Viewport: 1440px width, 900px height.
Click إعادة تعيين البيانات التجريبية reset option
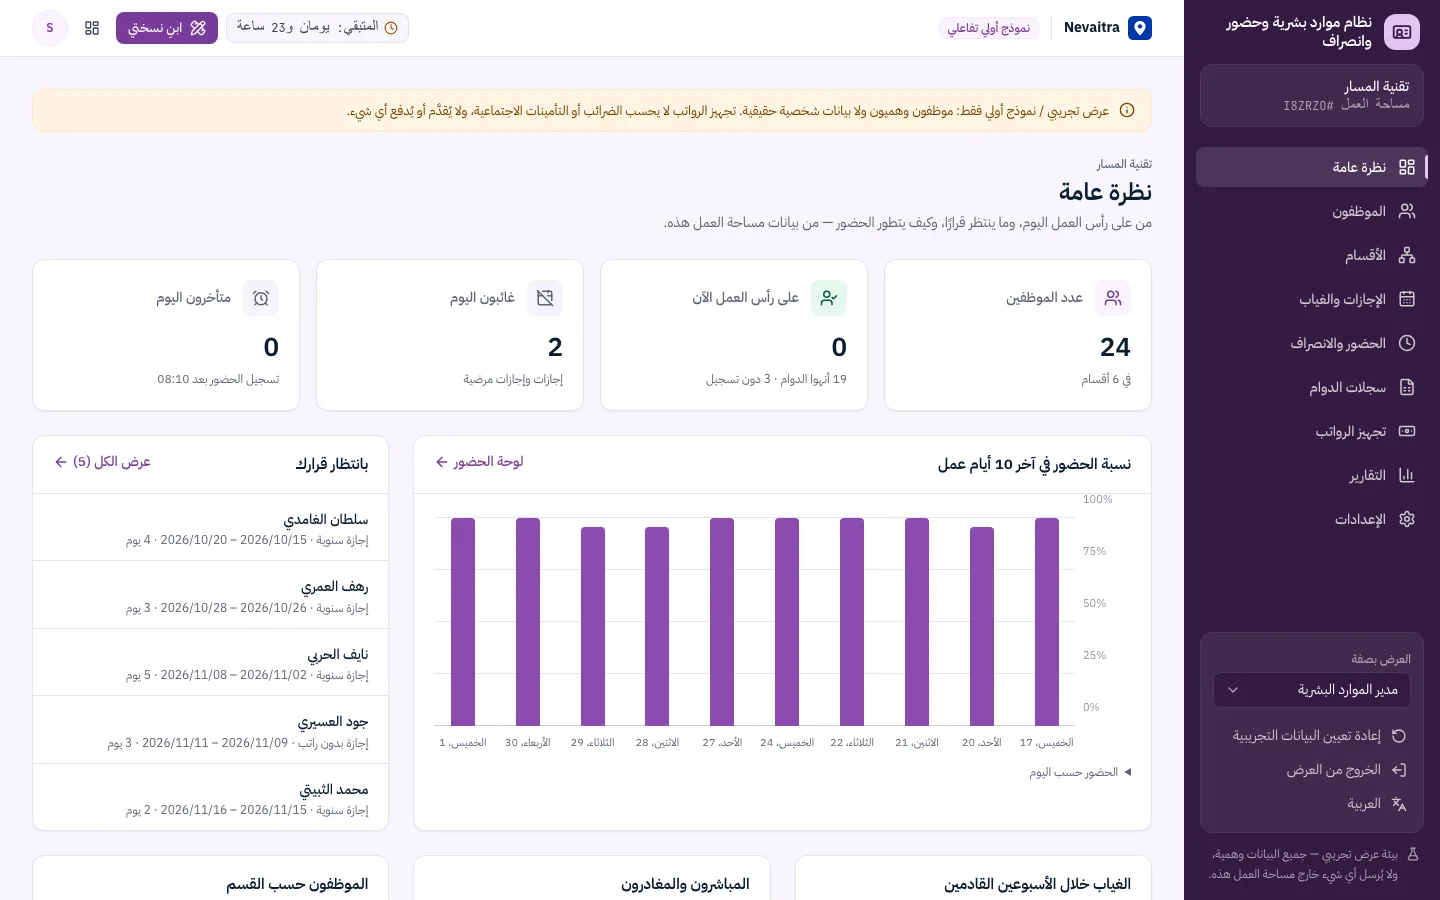[1311, 736]
